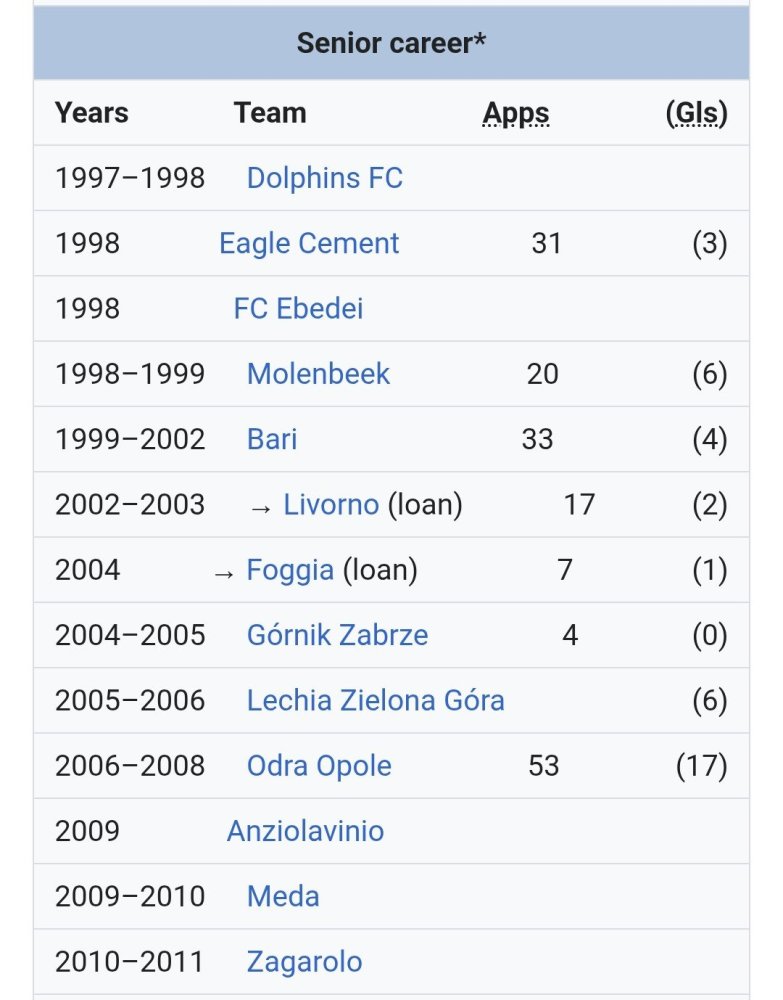Open the Dolphins FC link
This screenshot has height=1000, width=783.
click(325, 178)
